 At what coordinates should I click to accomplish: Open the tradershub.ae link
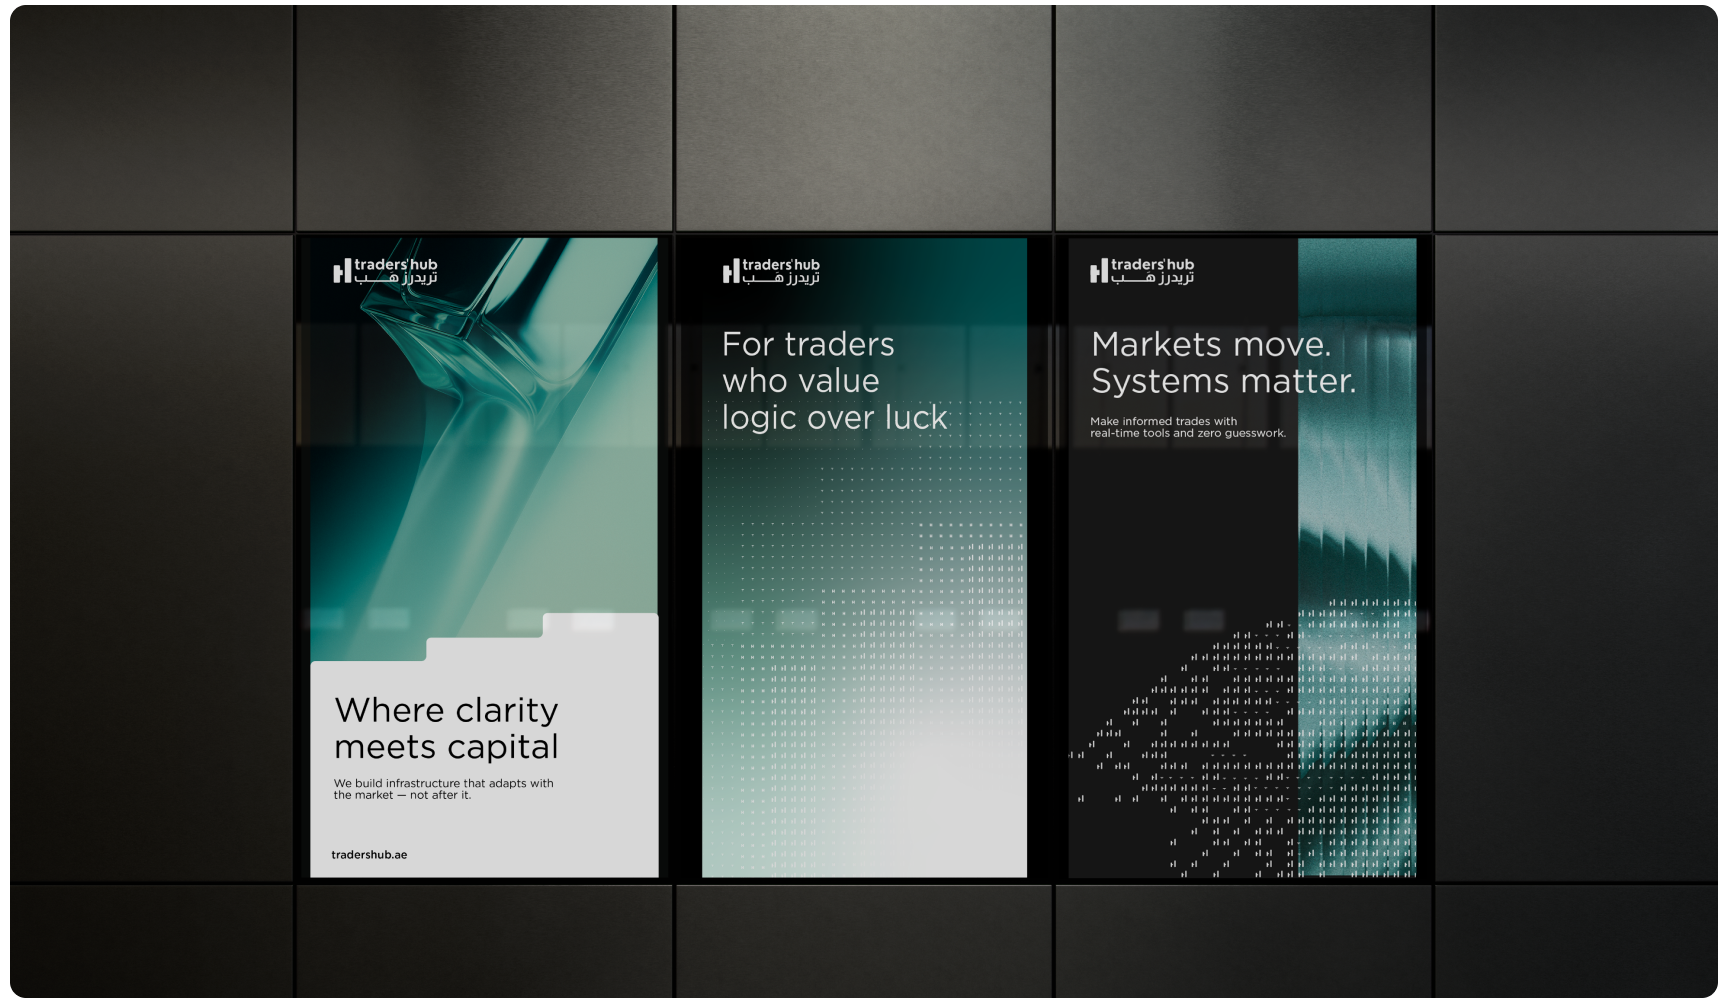click(370, 854)
